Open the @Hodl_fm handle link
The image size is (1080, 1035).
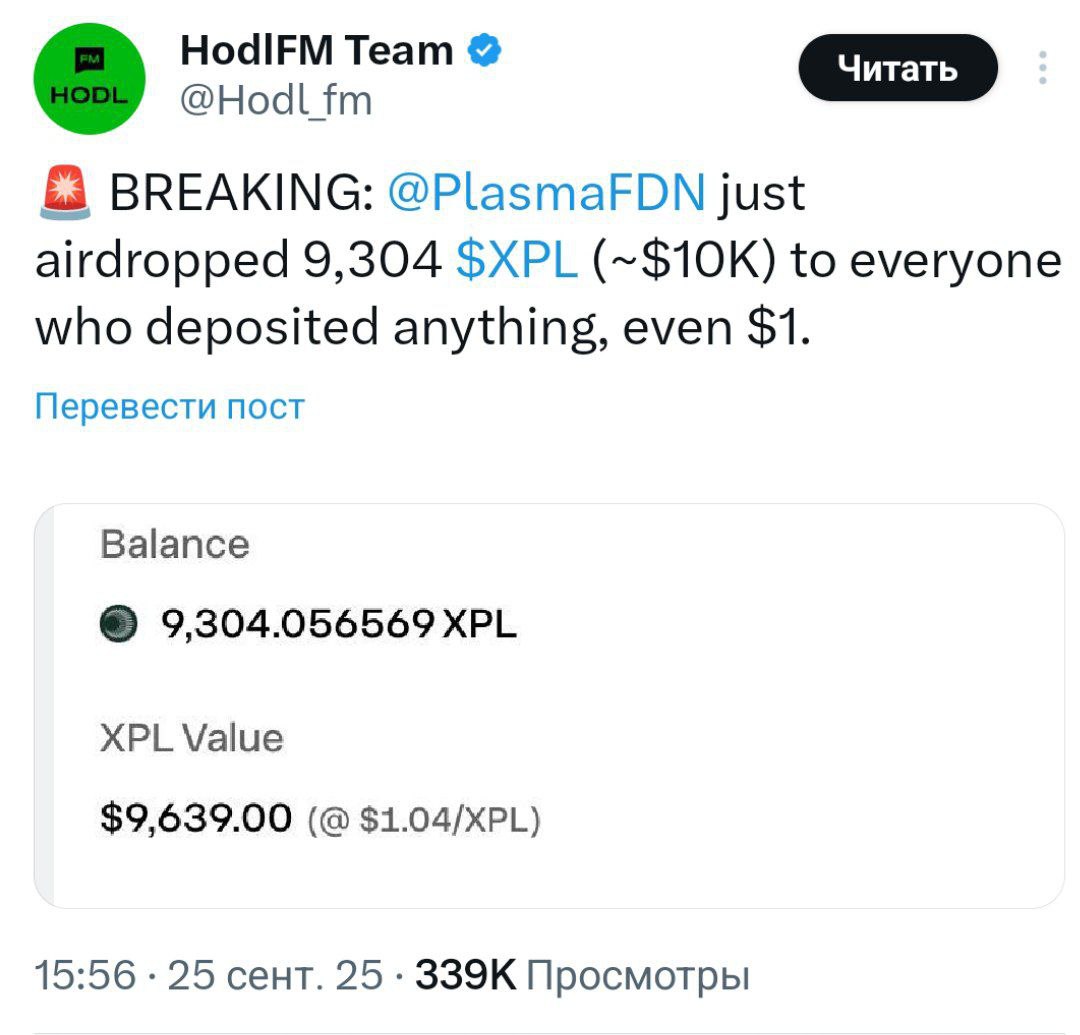click(276, 99)
